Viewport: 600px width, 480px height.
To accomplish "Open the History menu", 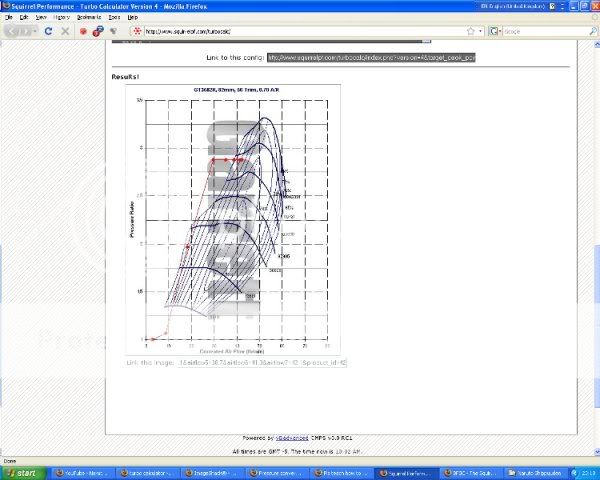I will (61, 17).
